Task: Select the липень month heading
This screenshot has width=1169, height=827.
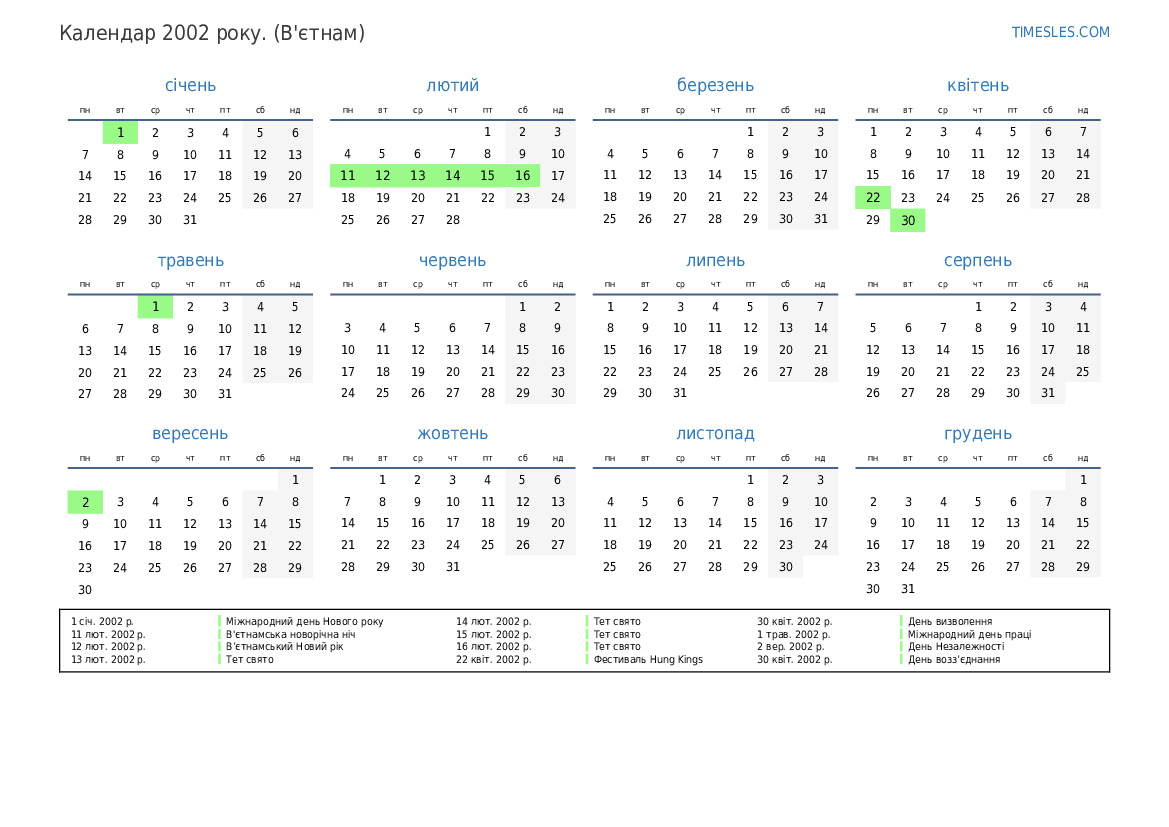Action: [x=715, y=260]
